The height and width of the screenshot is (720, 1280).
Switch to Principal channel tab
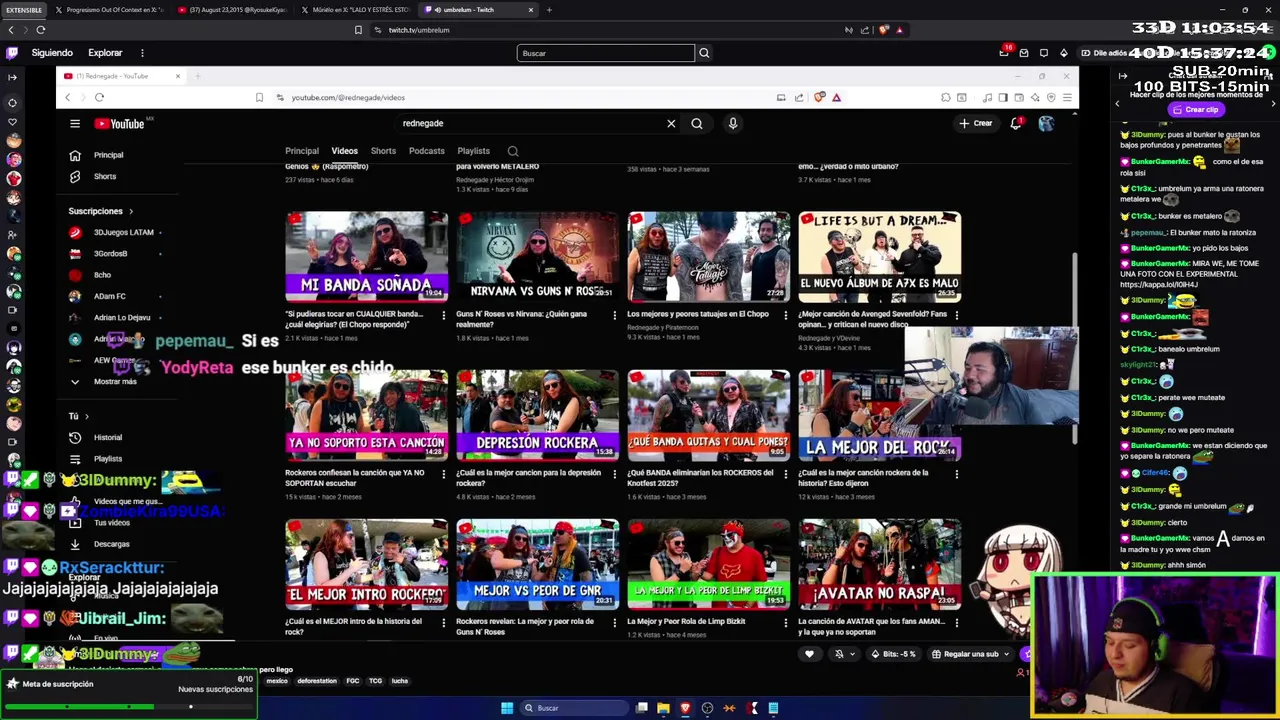point(302,151)
